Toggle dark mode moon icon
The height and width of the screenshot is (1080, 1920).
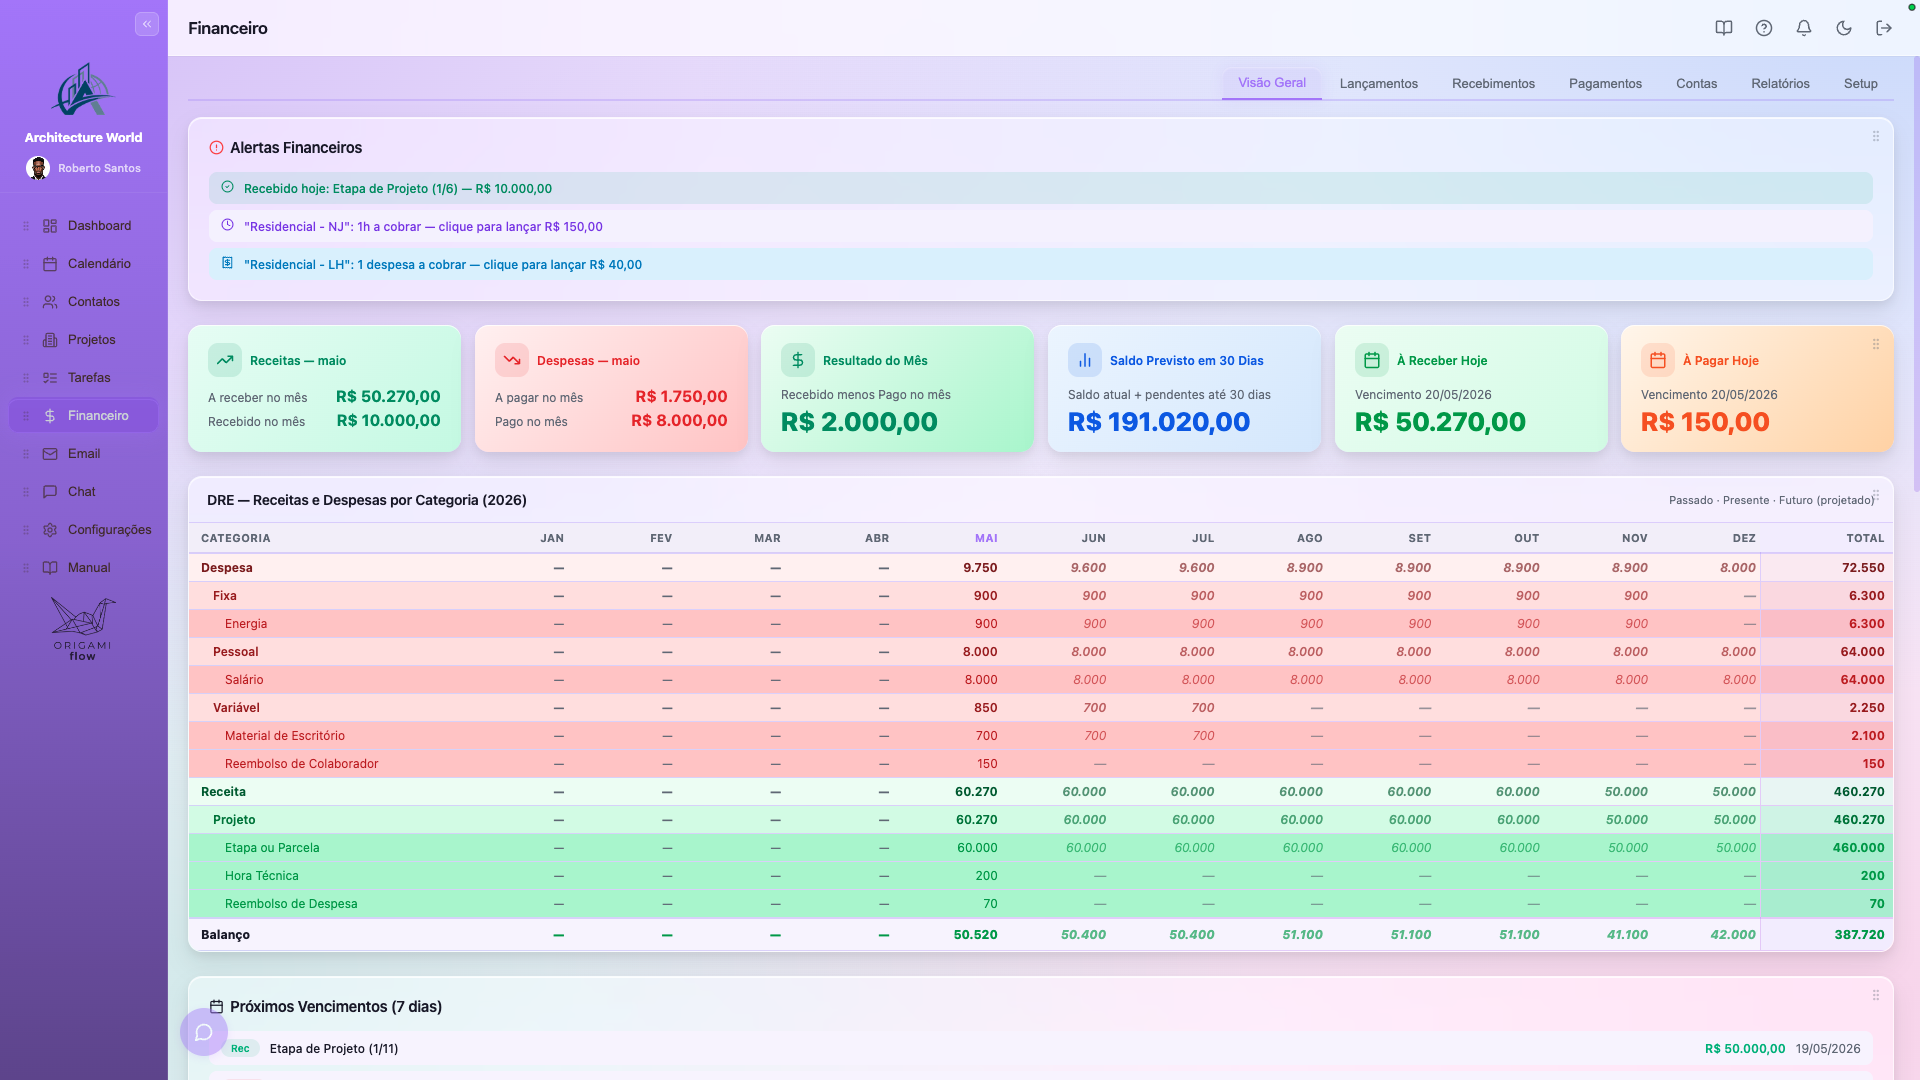click(x=1844, y=28)
